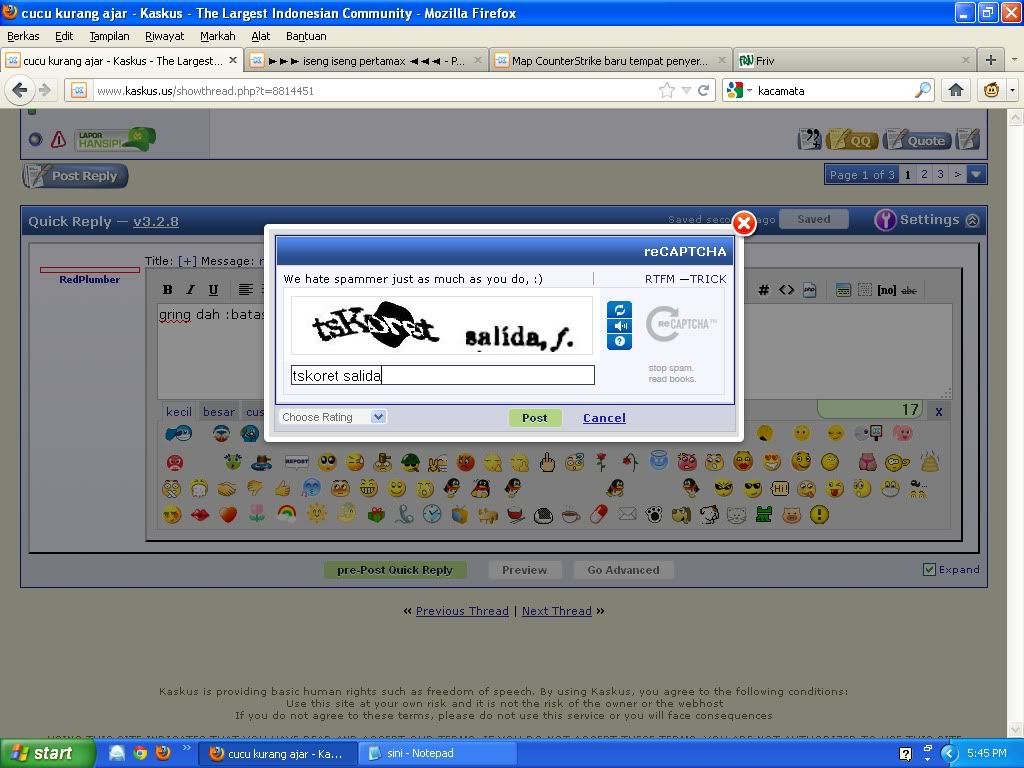This screenshot has height=768, width=1024.
Task: Open the Riwayat menu
Action: pyautogui.click(x=165, y=36)
